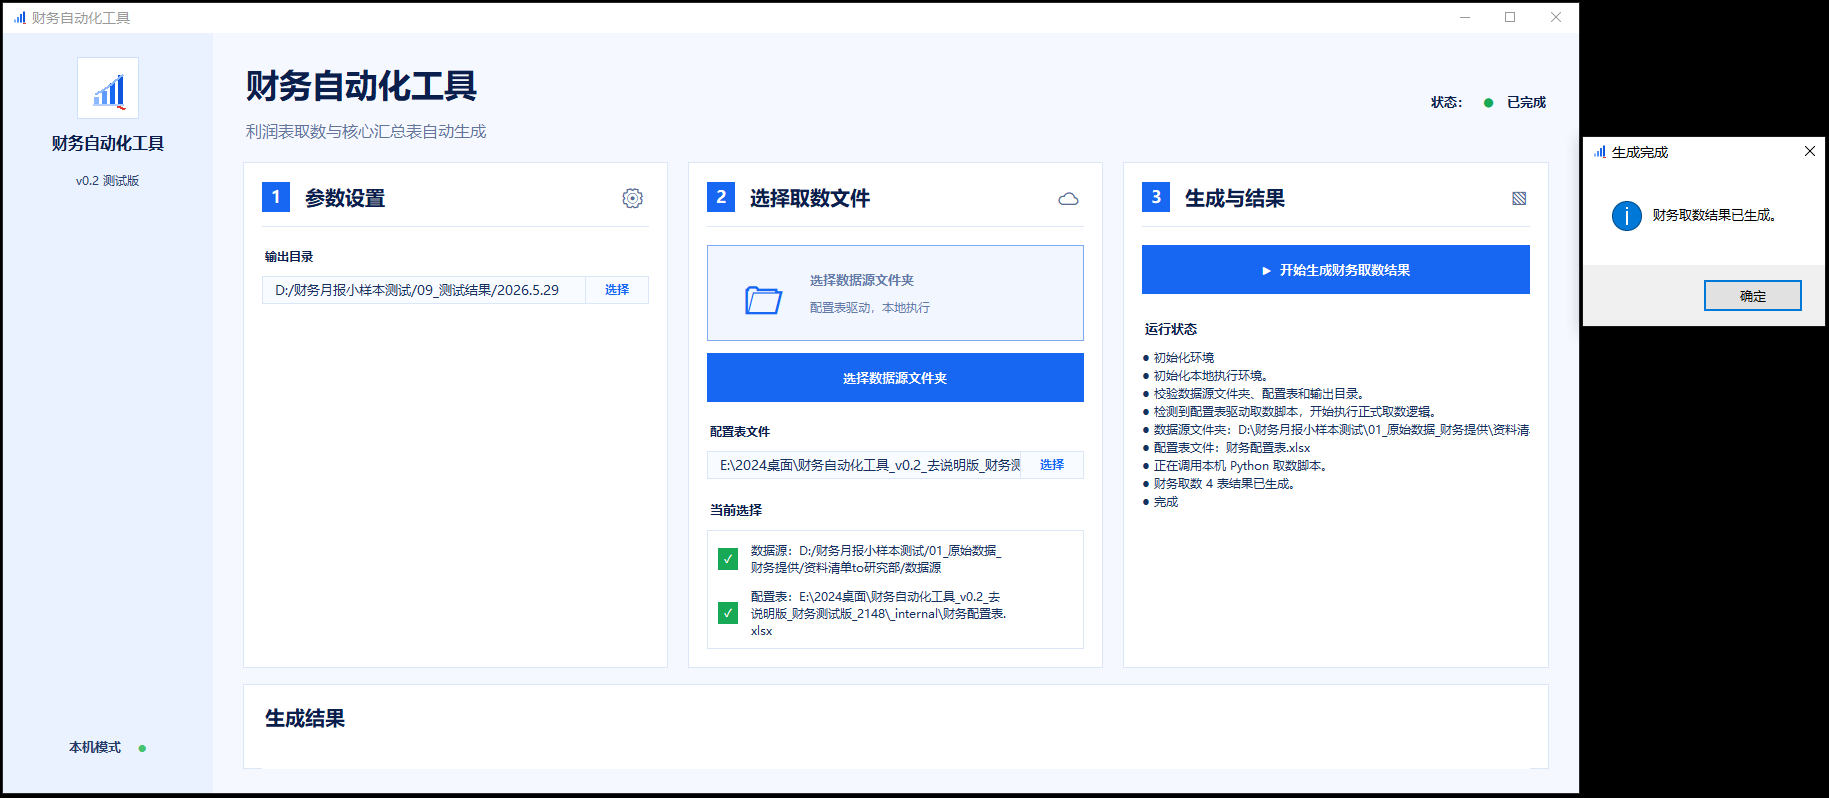1829x798 pixels.
Task: Click the 本机模式 label in sidebar
Action: 95,748
